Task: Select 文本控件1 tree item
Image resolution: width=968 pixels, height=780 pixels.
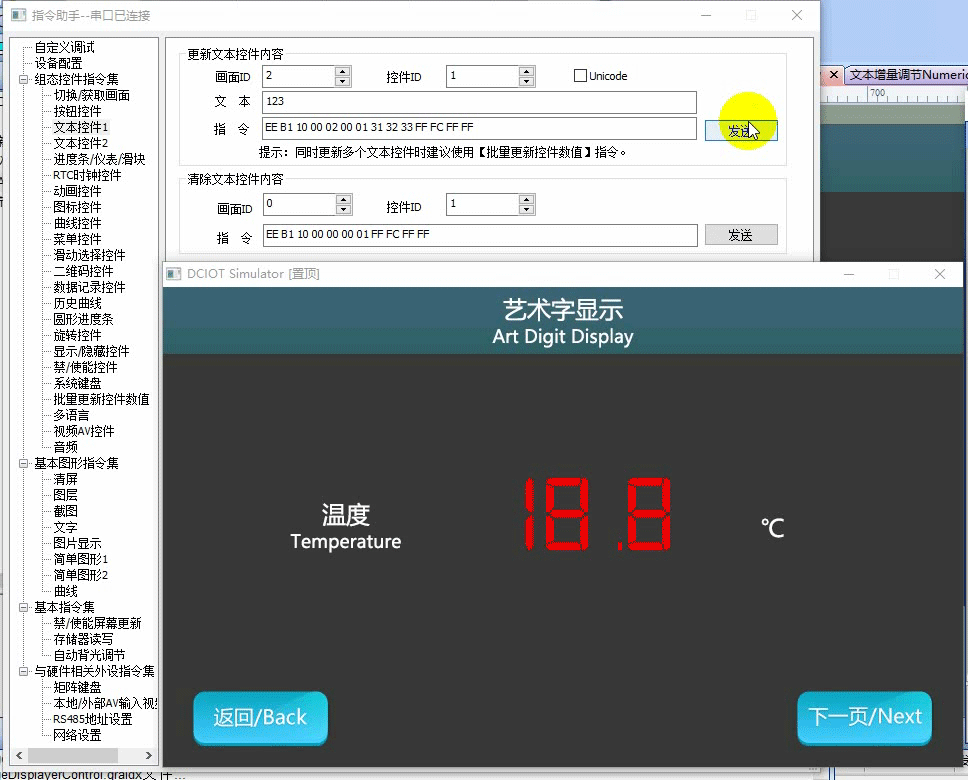Action: click(x=81, y=127)
